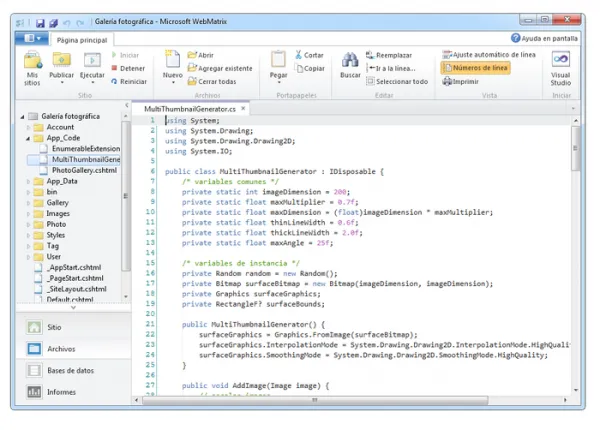This screenshot has width=600, height=430.
Task: Select EnumerableExtension file in tree
Action: (x=82, y=148)
